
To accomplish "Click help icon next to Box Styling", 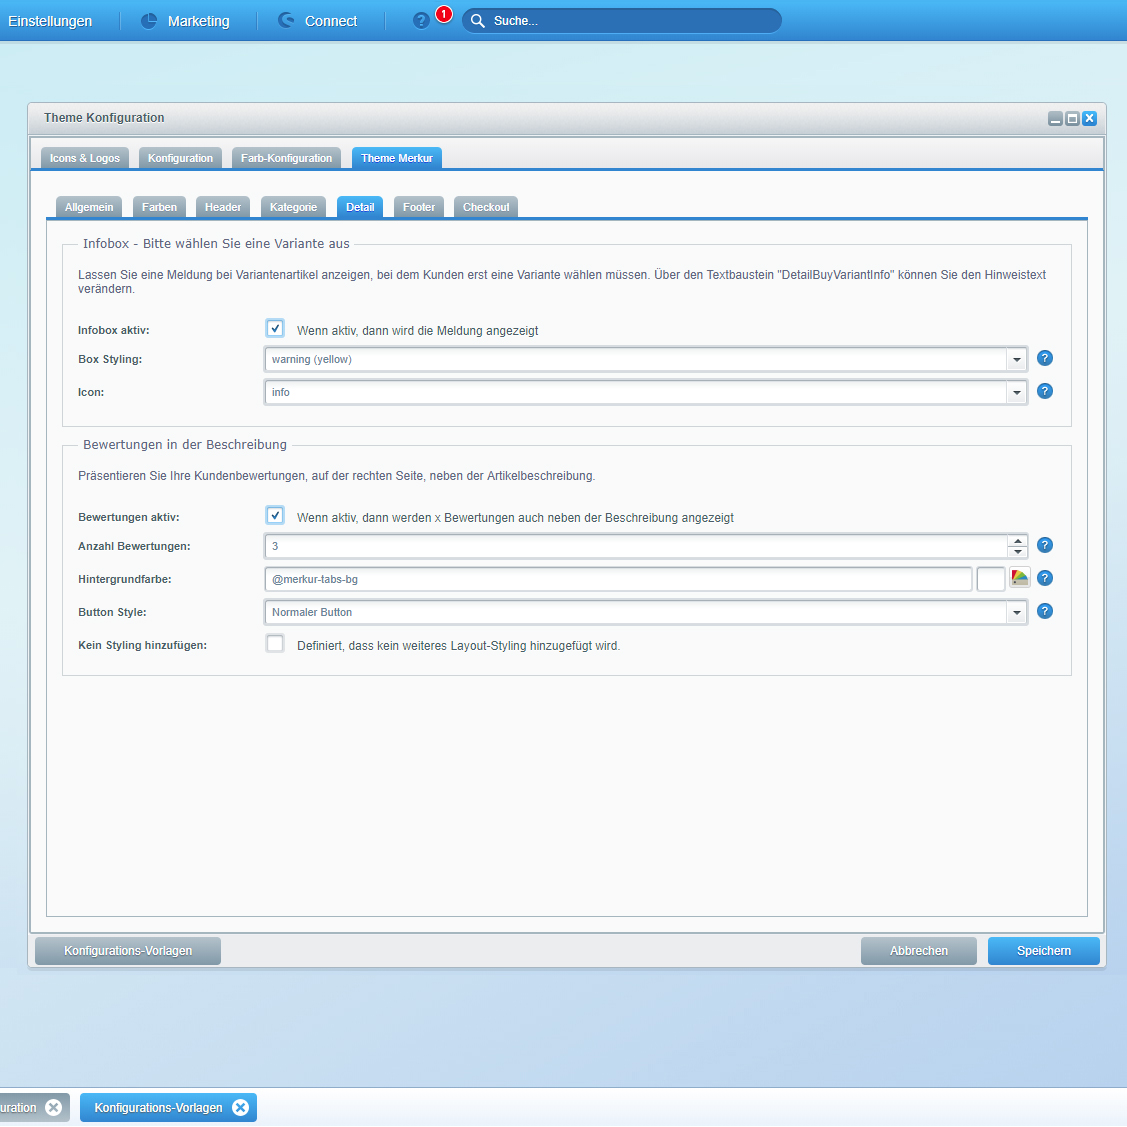I will [x=1045, y=358].
